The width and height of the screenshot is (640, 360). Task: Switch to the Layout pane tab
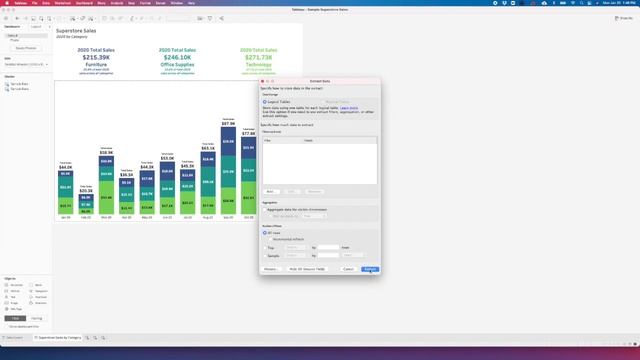pyautogui.click(x=36, y=27)
